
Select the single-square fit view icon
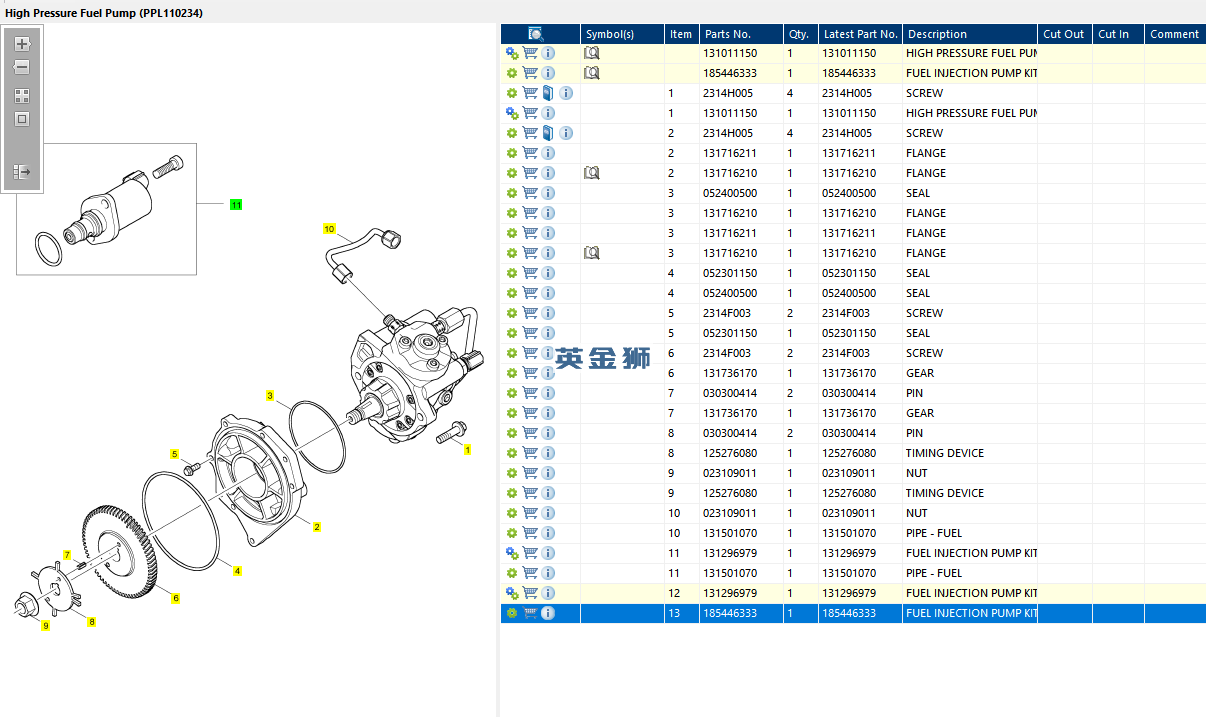point(22,119)
